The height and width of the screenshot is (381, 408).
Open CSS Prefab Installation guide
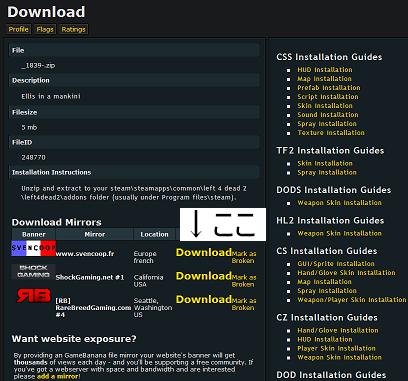coord(329,88)
